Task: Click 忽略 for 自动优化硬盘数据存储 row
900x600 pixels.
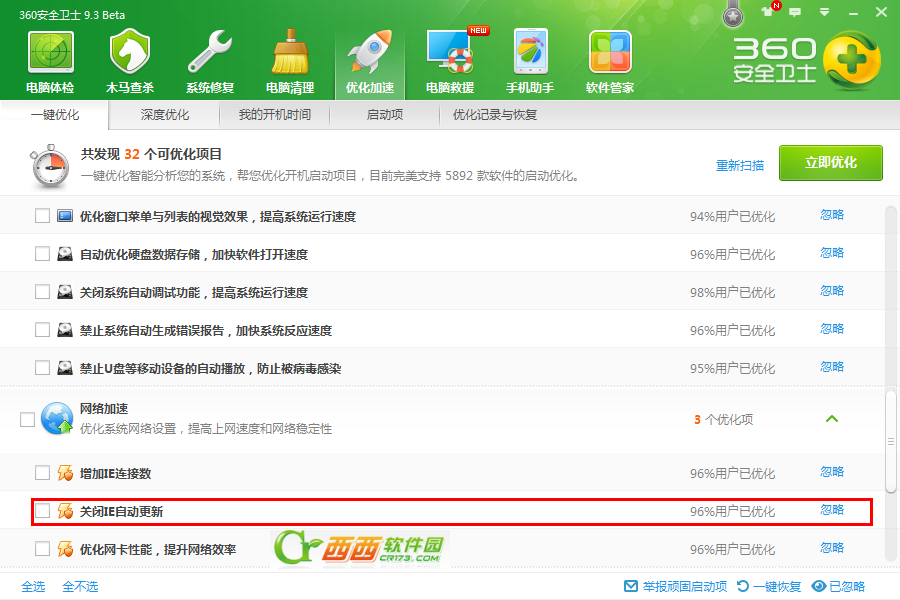Action: 832,253
